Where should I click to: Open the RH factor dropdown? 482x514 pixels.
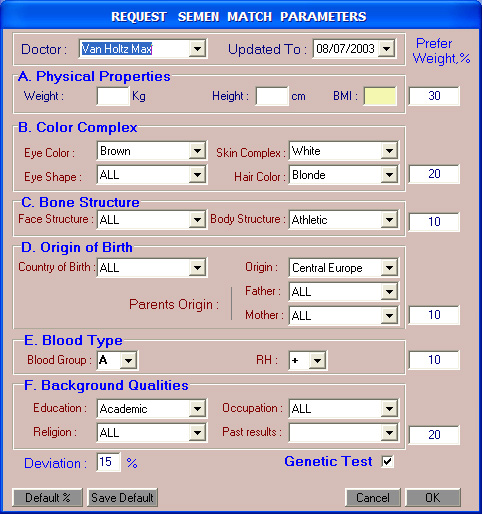317,360
